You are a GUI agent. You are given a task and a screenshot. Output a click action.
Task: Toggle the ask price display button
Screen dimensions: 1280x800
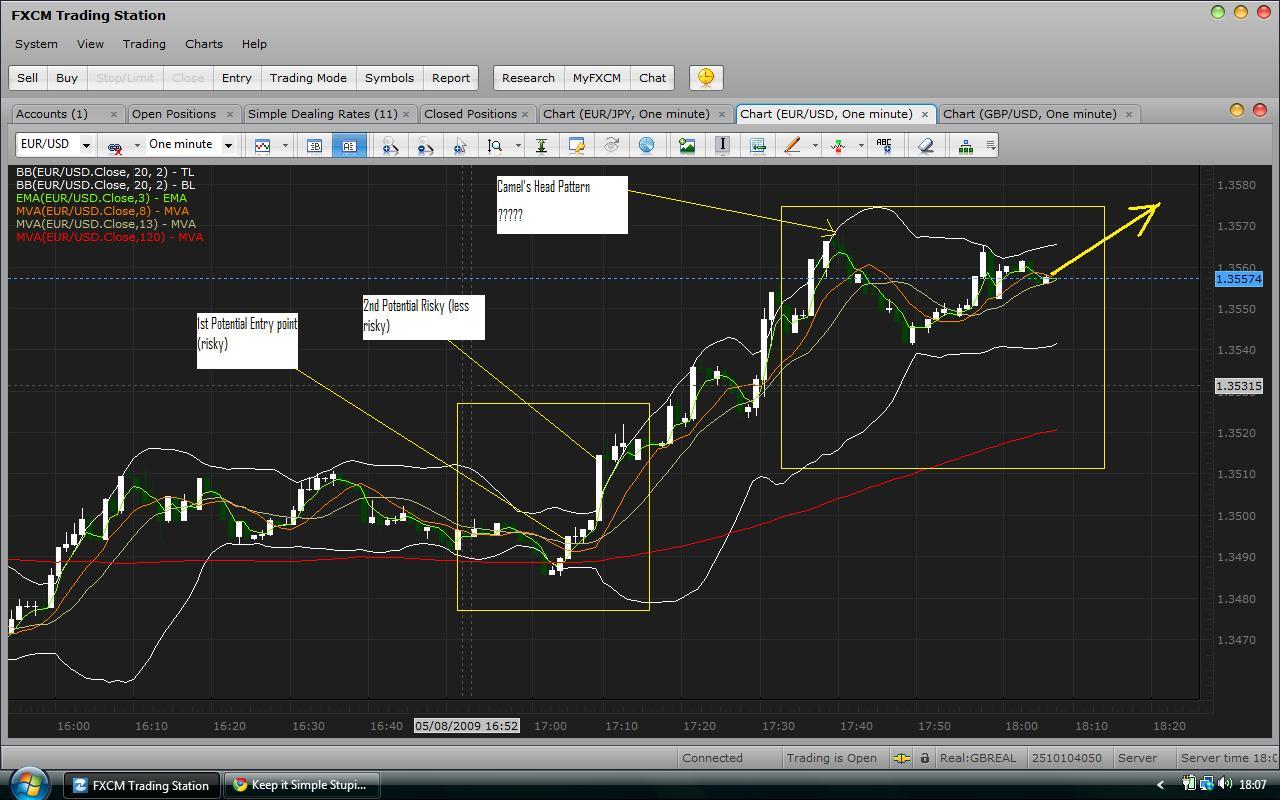(x=348, y=145)
